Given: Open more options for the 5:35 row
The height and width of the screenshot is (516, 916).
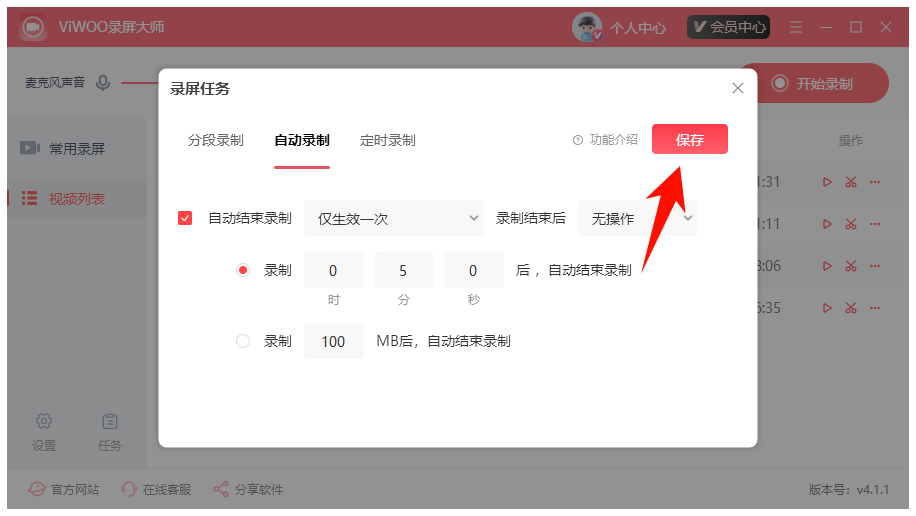Looking at the screenshot, I should coord(875,308).
